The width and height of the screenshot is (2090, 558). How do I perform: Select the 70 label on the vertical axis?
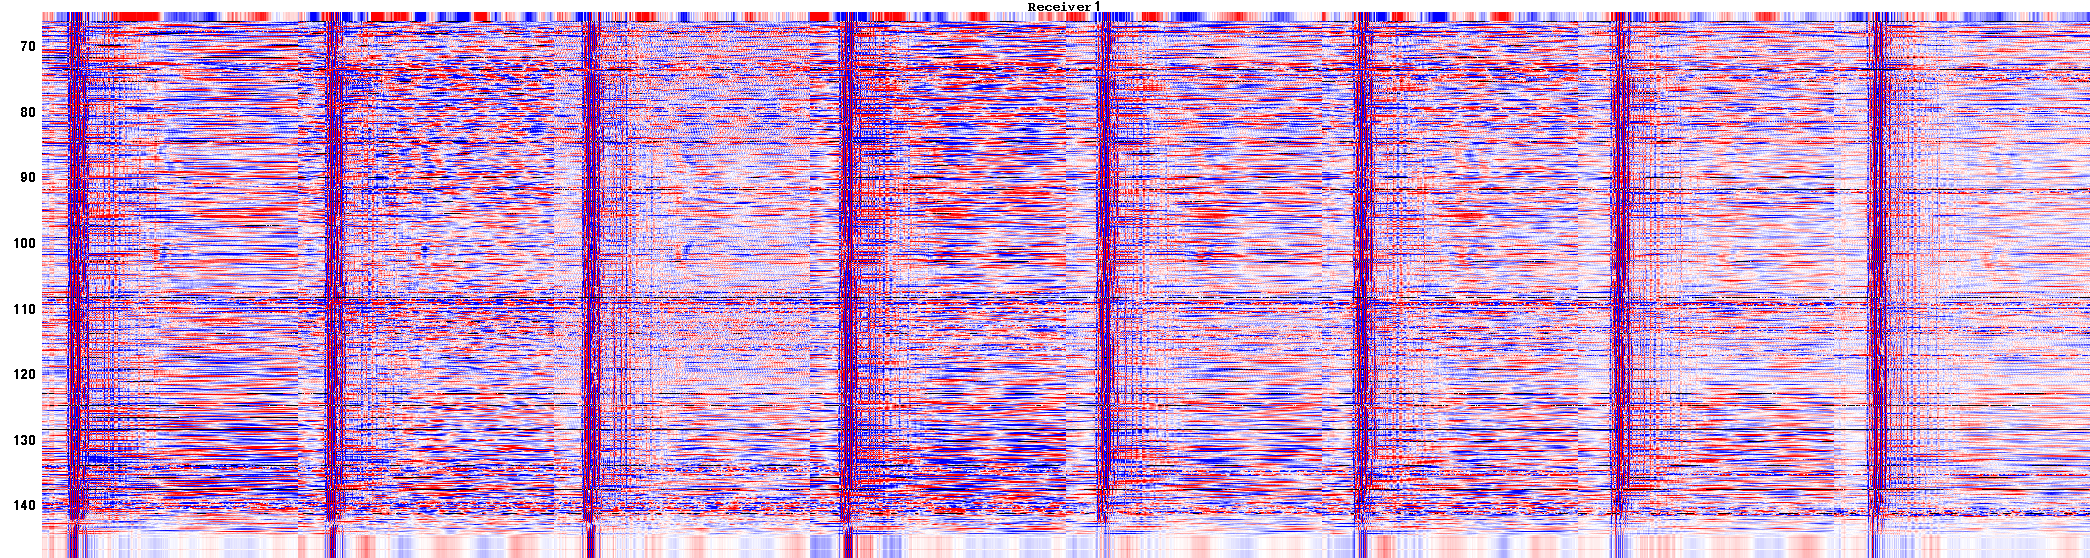pos(27,47)
